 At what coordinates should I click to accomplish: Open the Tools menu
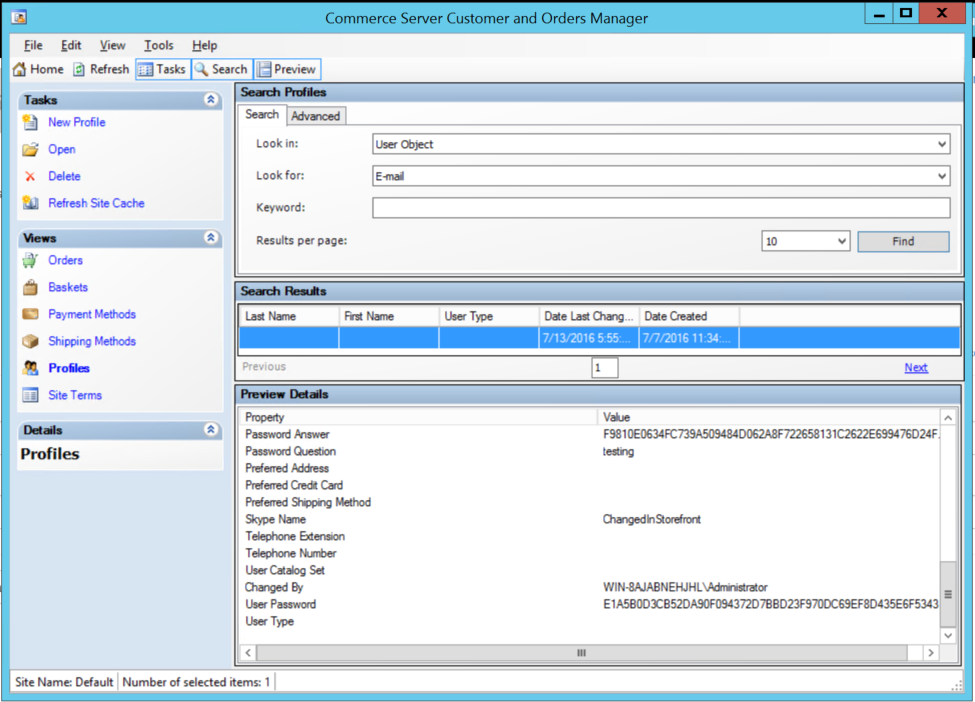(x=158, y=45)
